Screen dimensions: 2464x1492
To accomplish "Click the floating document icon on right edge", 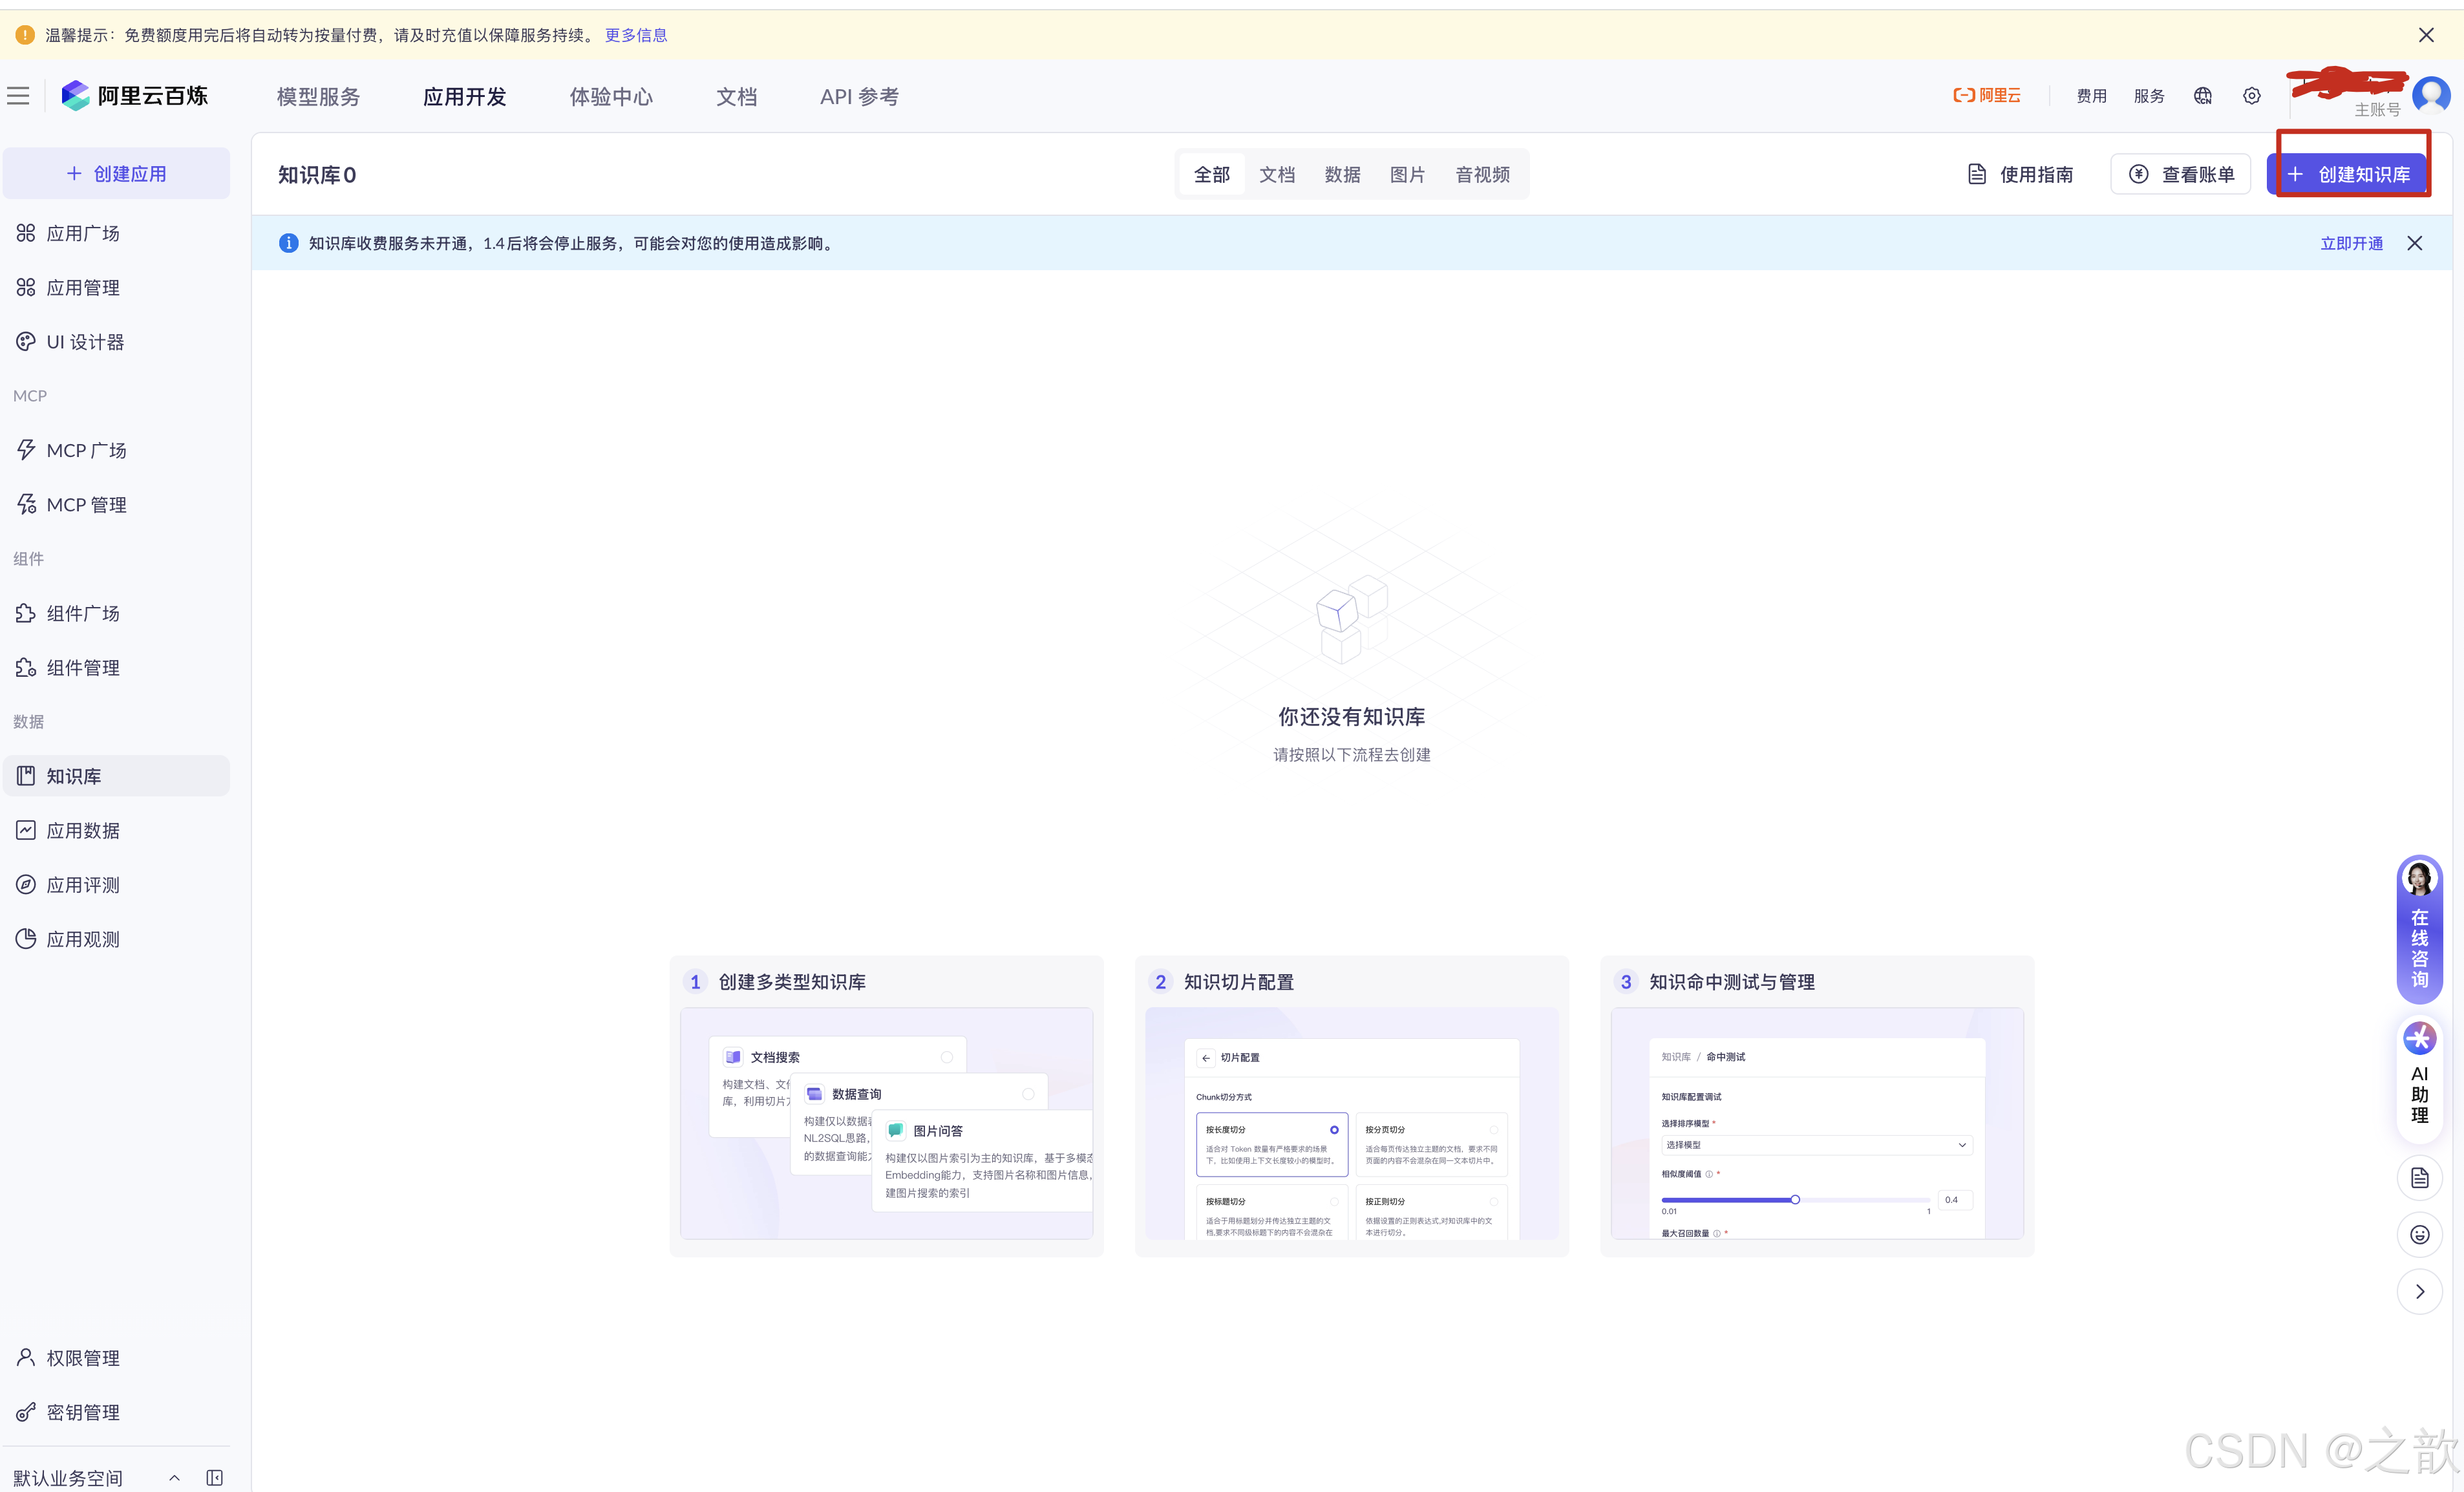I will [2419, 1178].
